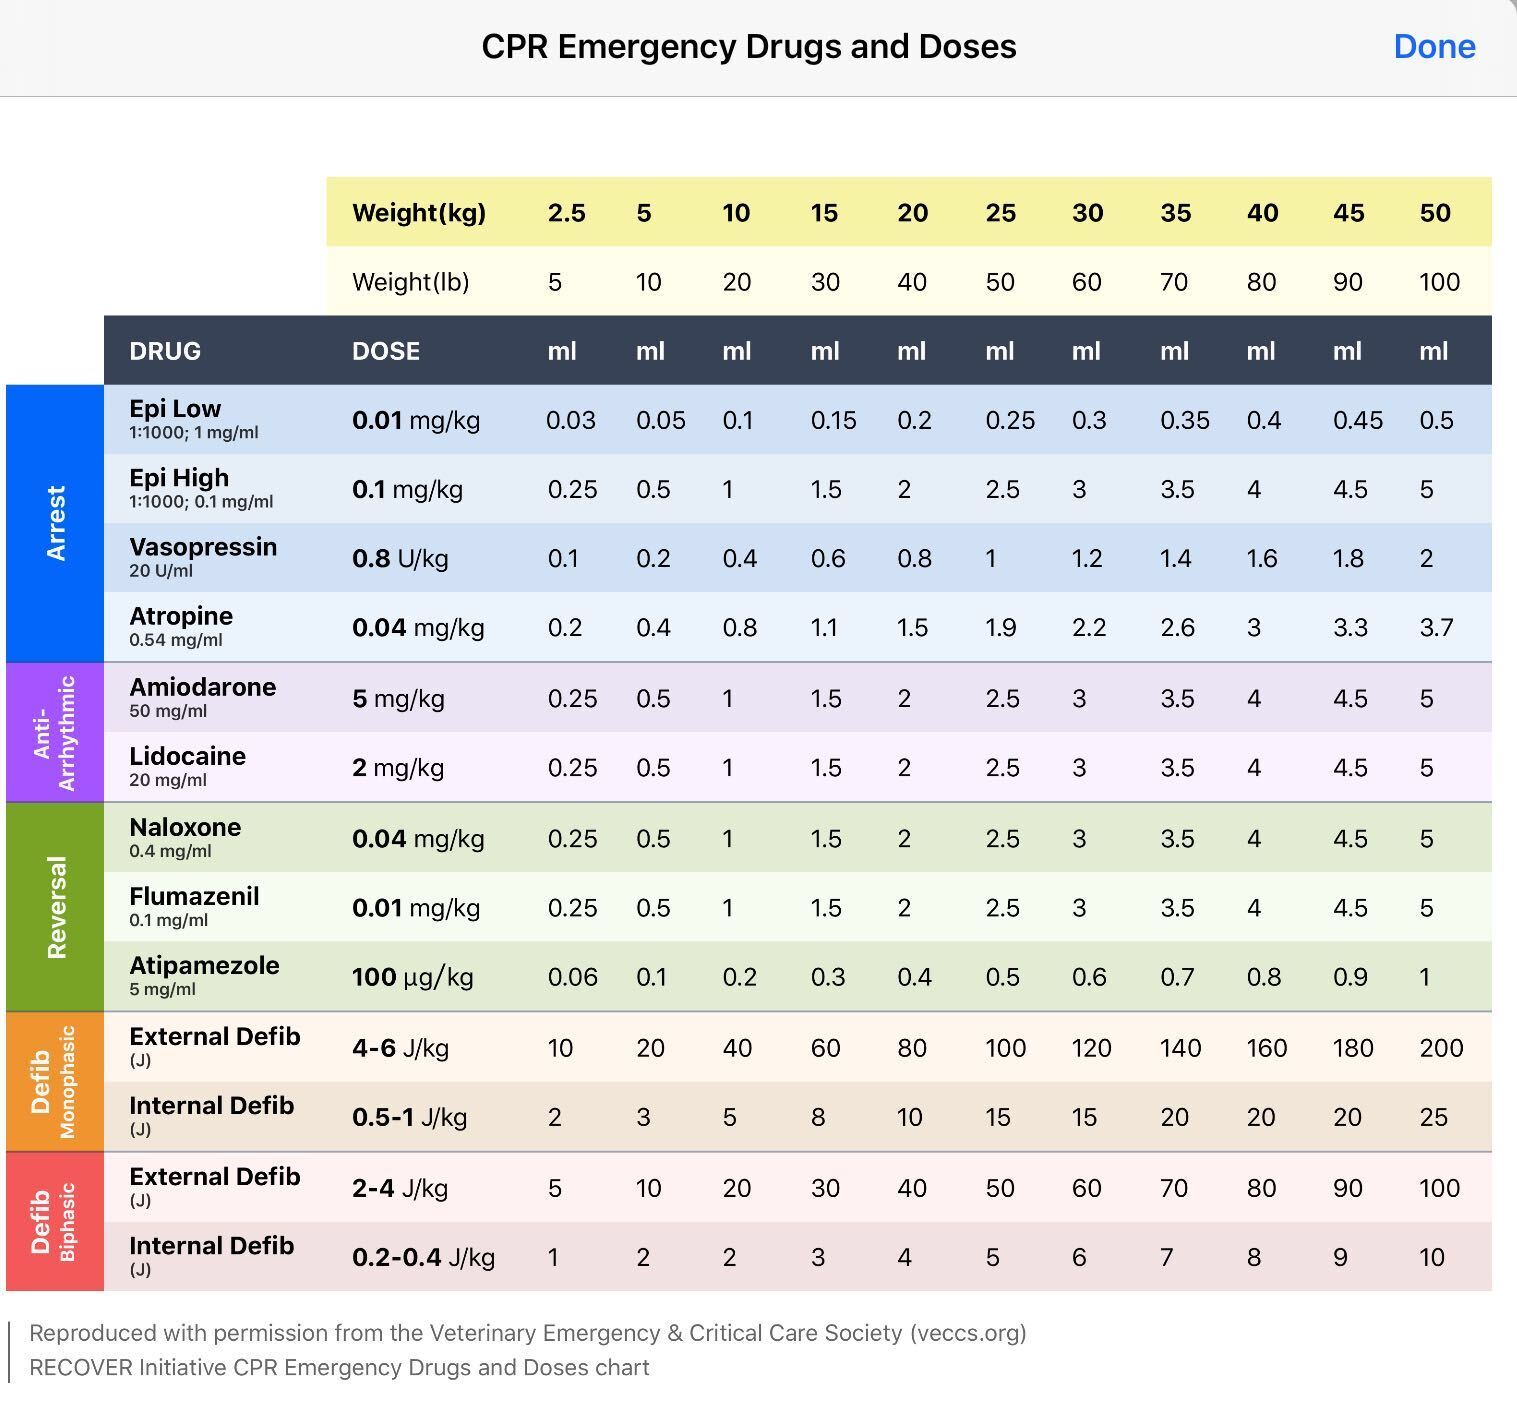Select the 2.5 kg weight column header
The height and width of the screenshot is (1417, 1517).
click(566, 213)
